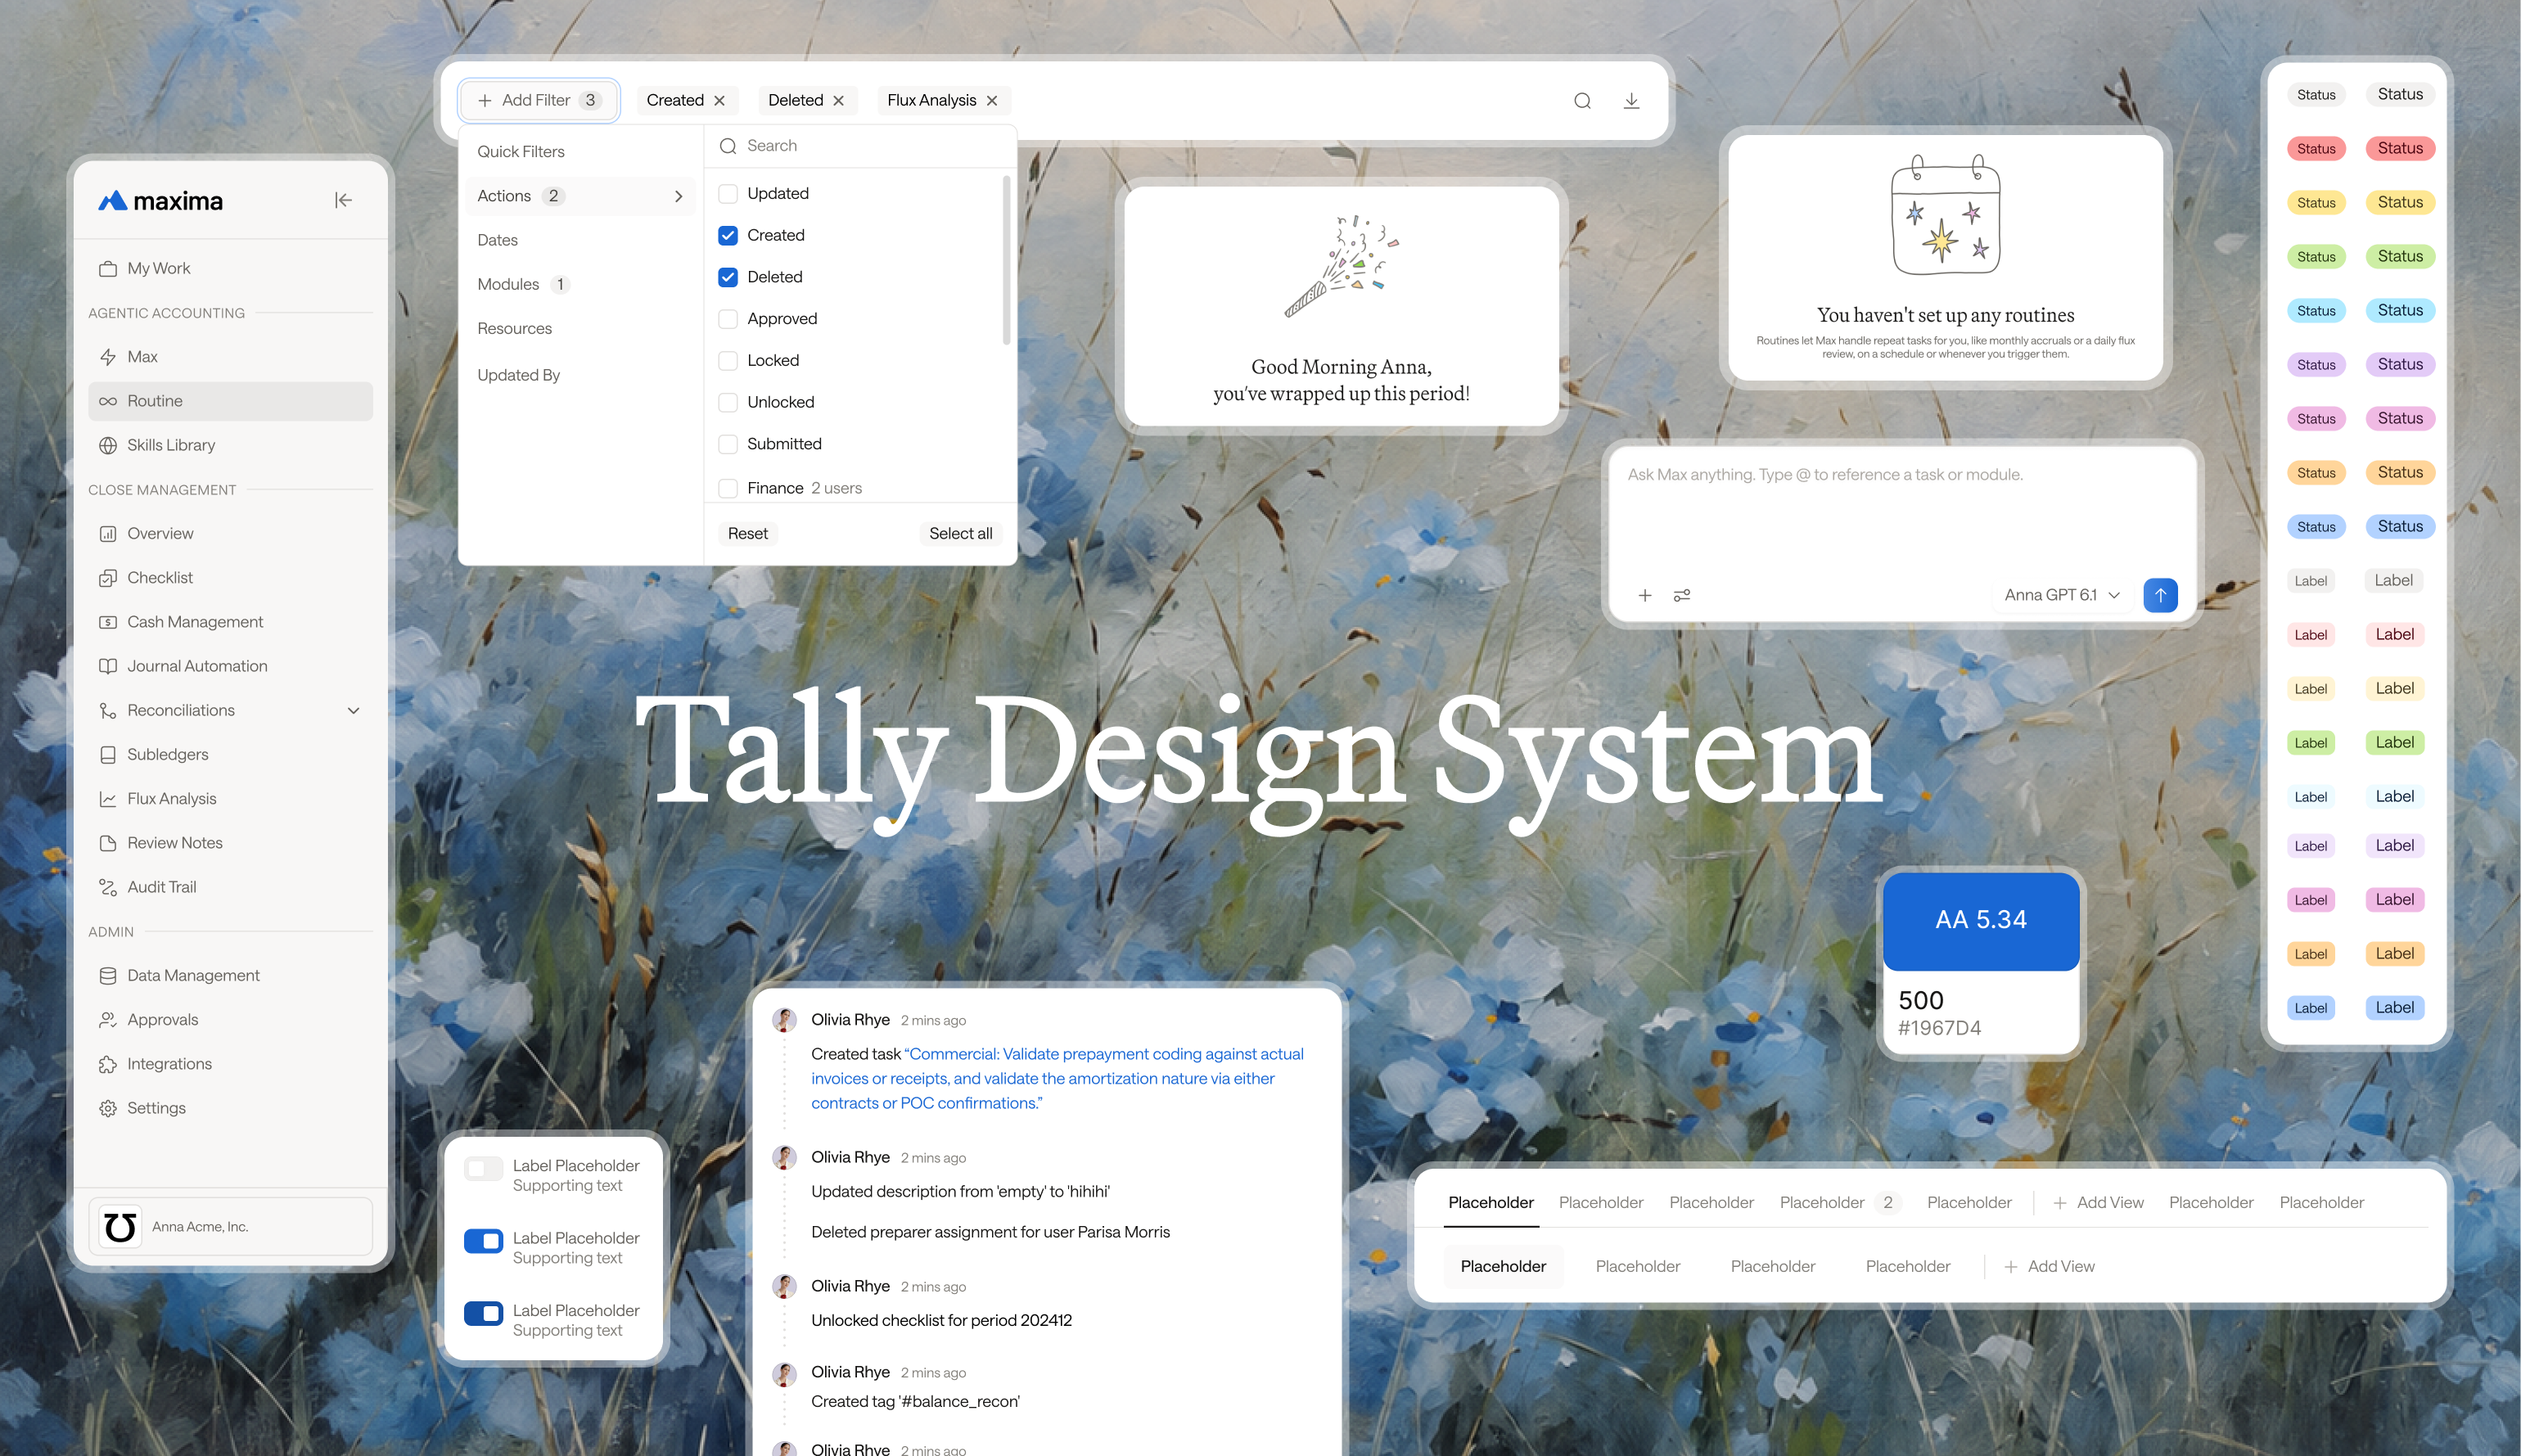Click the Journal Automation book icon
Image resolution: width=2521 pixels, height=1456 pixels.
coord(107,666)
